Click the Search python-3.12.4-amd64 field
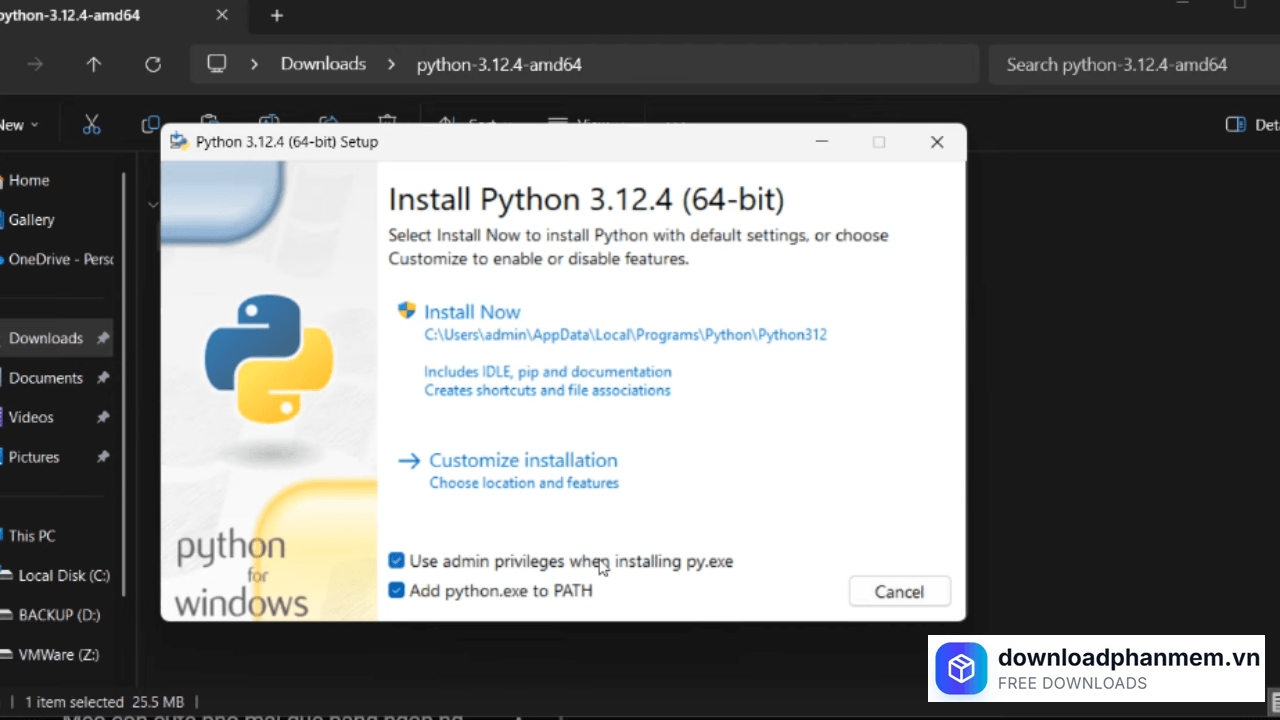Viewport: 1280px width, 720px height. point(1130,65)
